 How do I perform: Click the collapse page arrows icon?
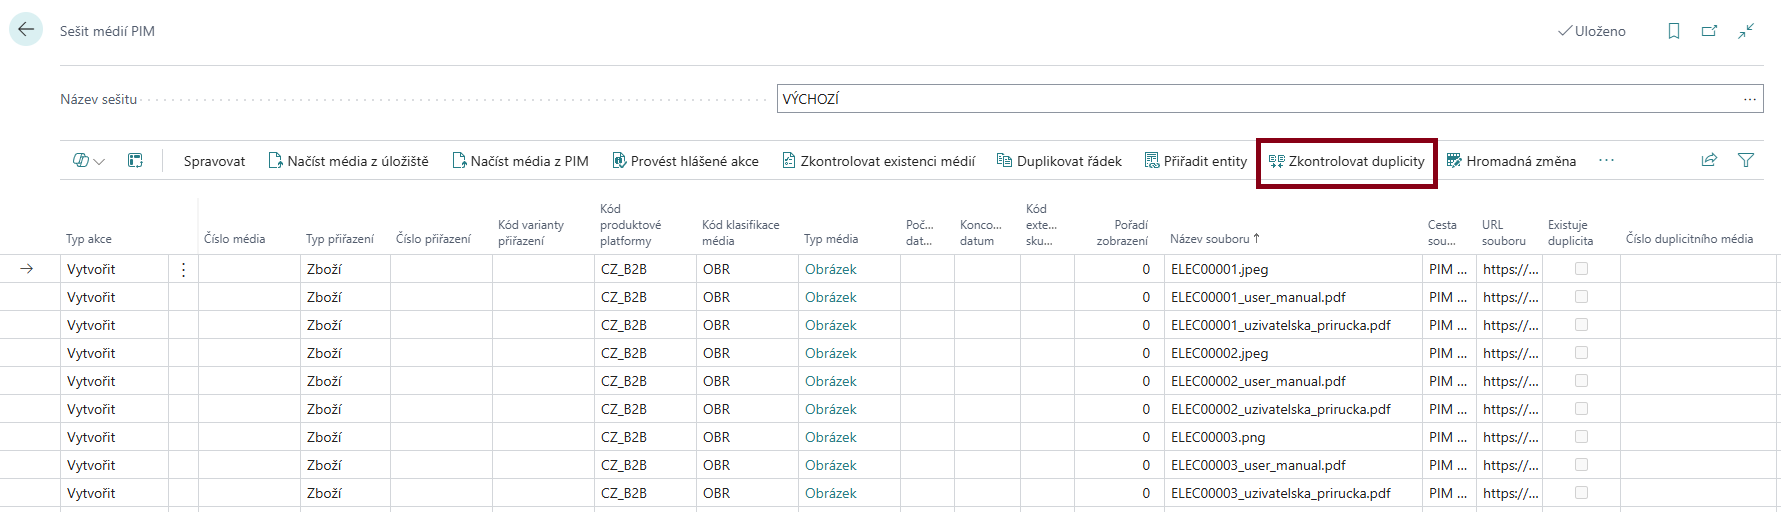point(1746,31)
